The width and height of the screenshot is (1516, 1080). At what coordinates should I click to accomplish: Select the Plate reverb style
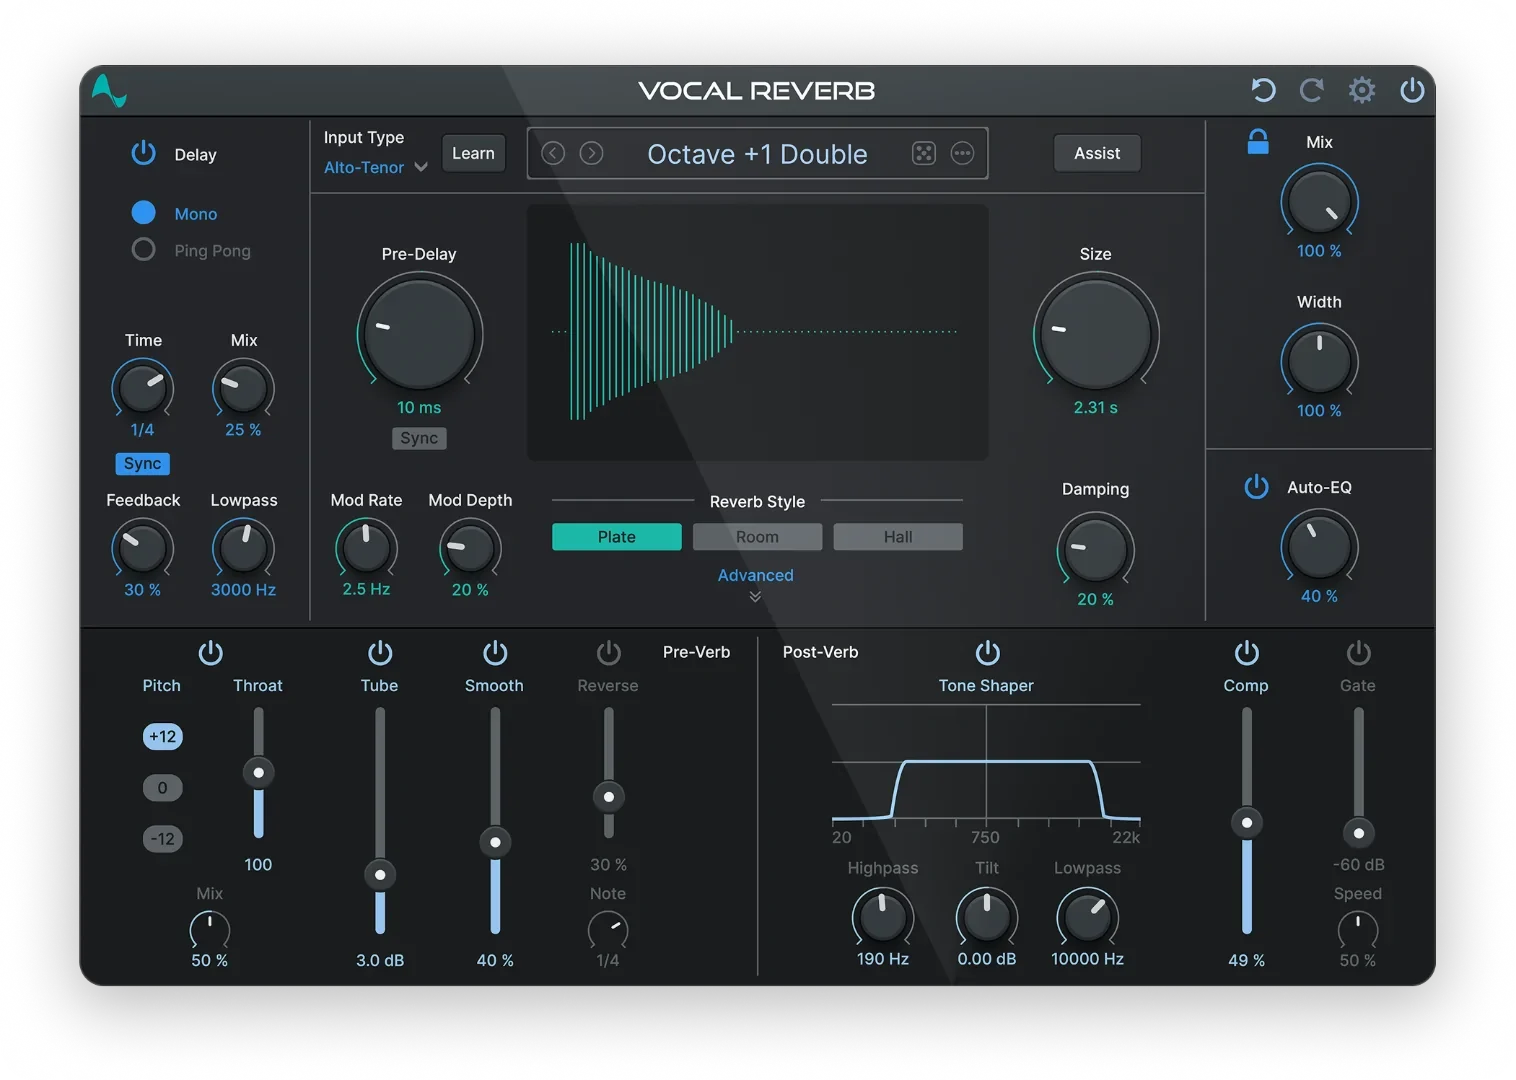[x=617, y=537]
